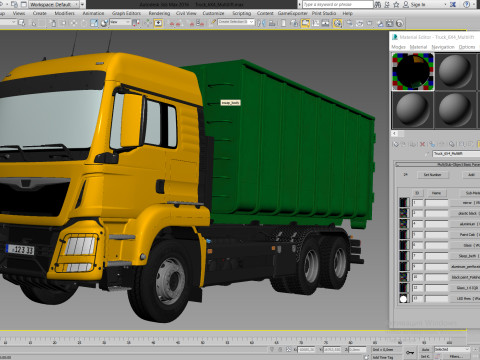Click the Set Number button
Image resolution: width=480 pixels, height=360 pixels.
[x=432, y=175]
